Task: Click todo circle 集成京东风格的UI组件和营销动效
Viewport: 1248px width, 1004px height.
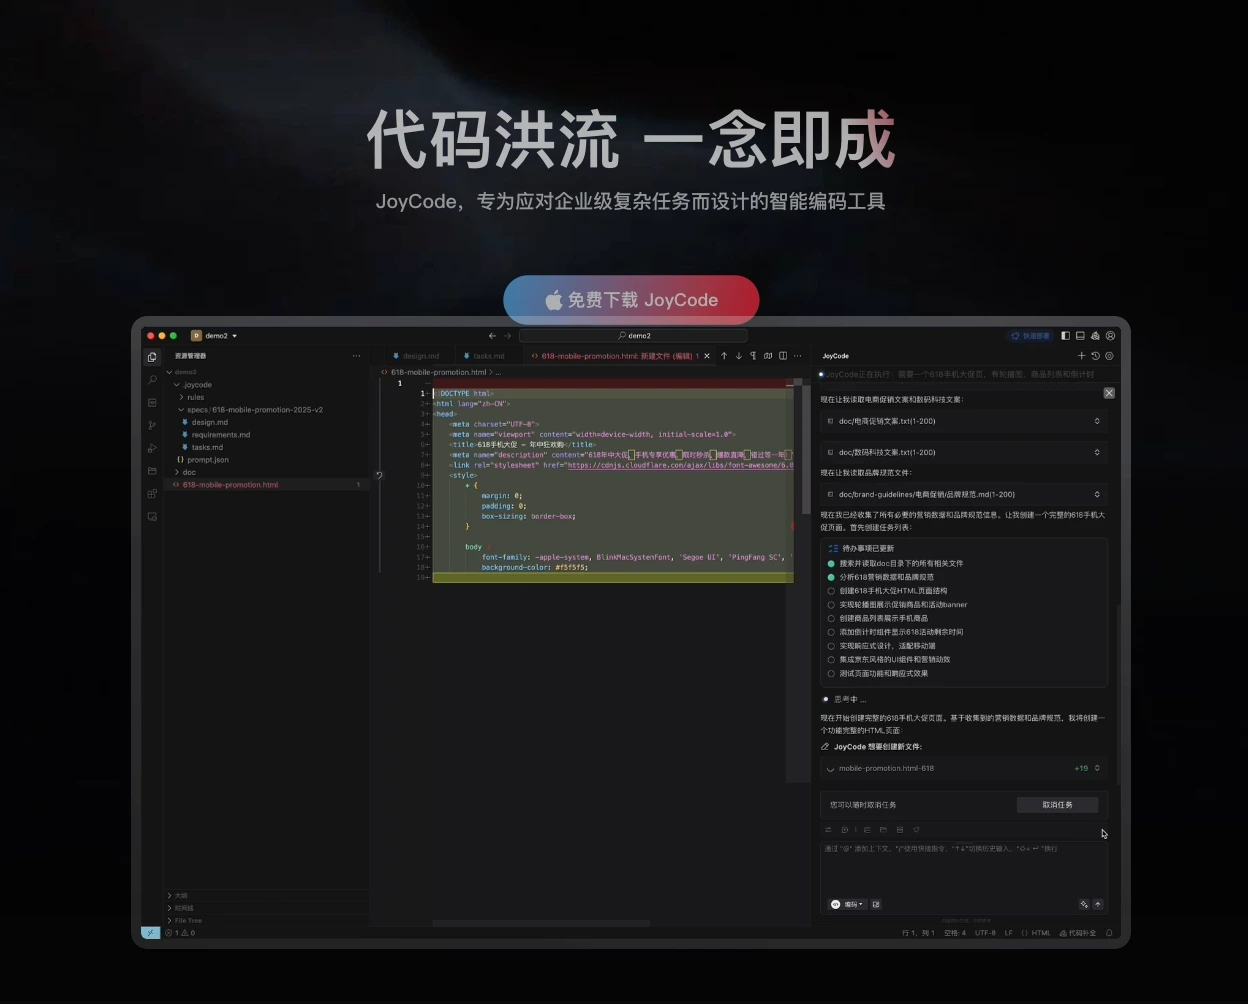Action: click(x=831, y=660)
